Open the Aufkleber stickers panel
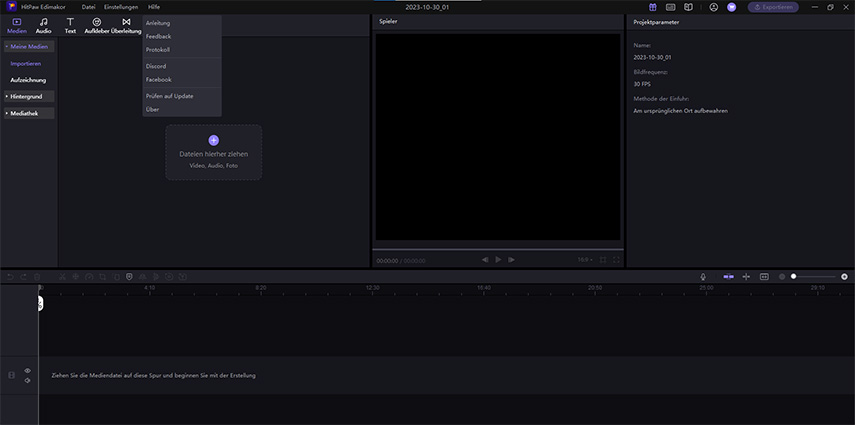Screen dimensions: 855x425 [97, 25]
